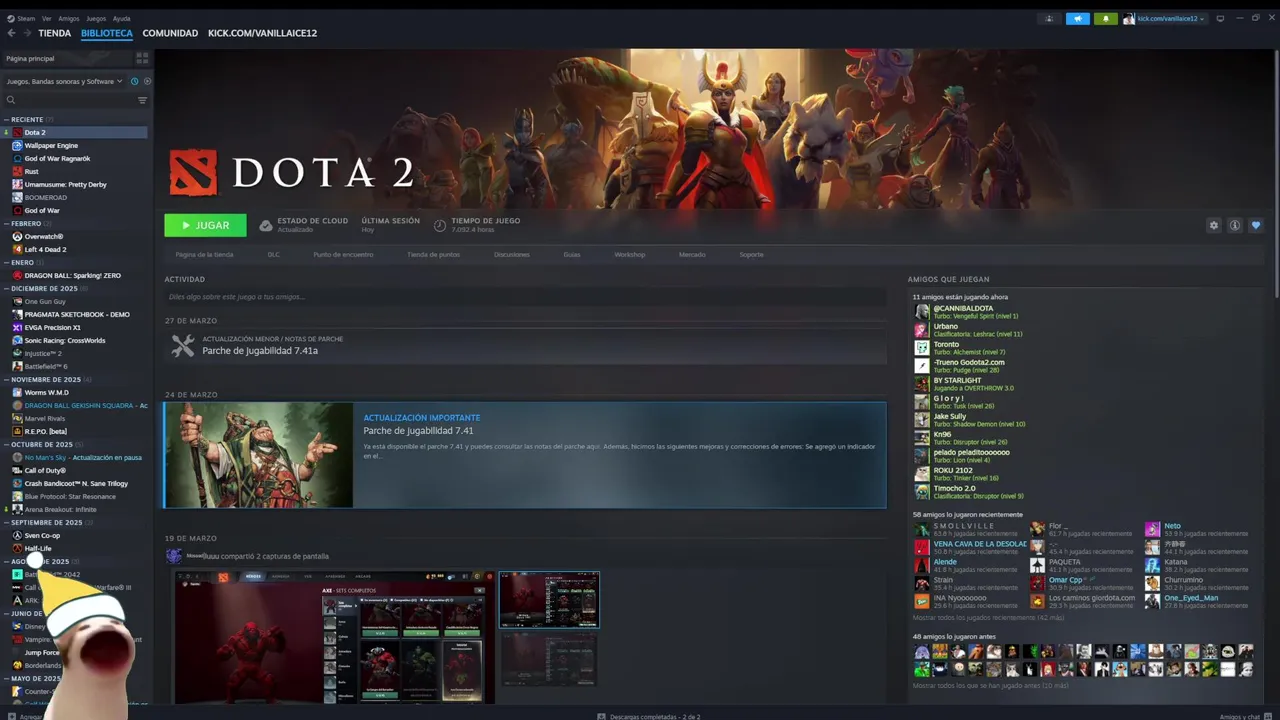
Task: Click the back navigation arrow
Action: (11, 33)
